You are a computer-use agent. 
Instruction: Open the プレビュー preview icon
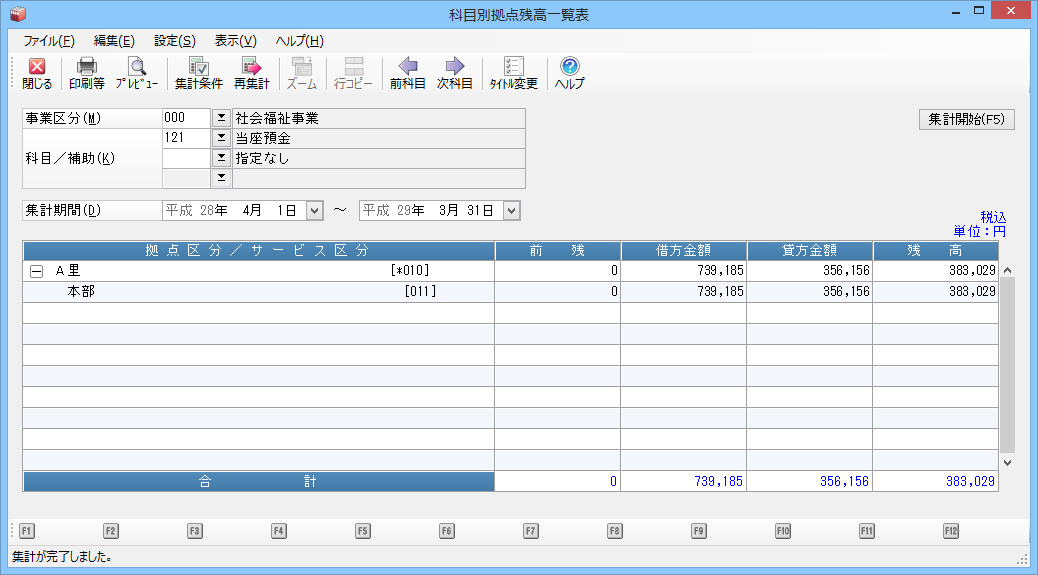(136, 74)
